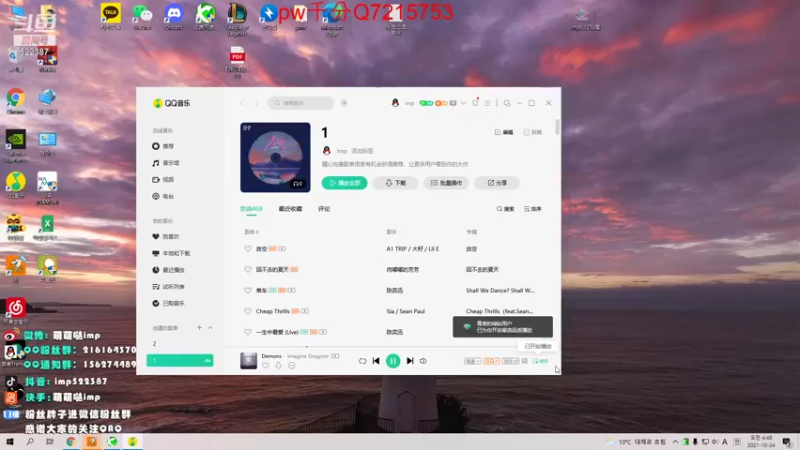800x450 pixels.
Task: Open the playback speed dropdown
Action: (x=472, y=361)
